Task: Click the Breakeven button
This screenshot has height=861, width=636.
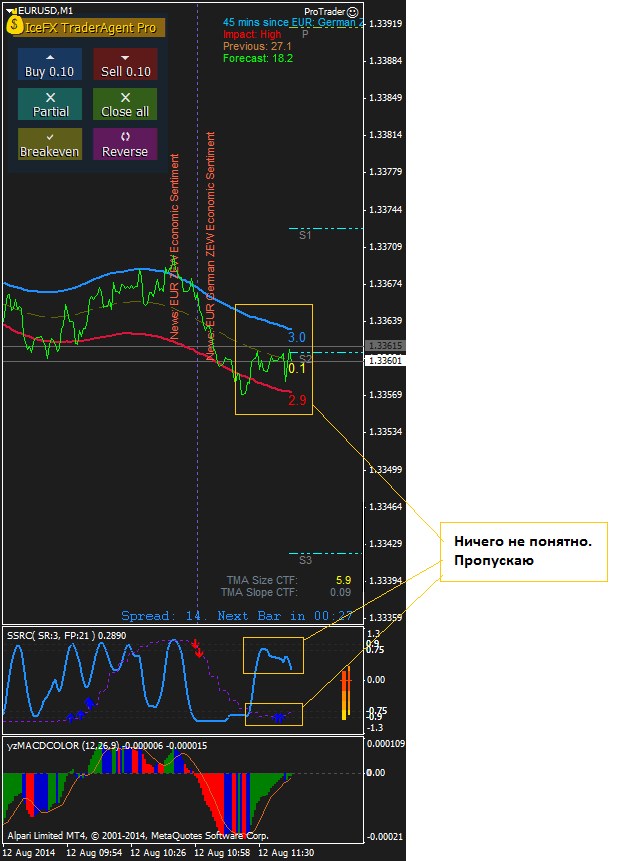Action: [49, 144]
